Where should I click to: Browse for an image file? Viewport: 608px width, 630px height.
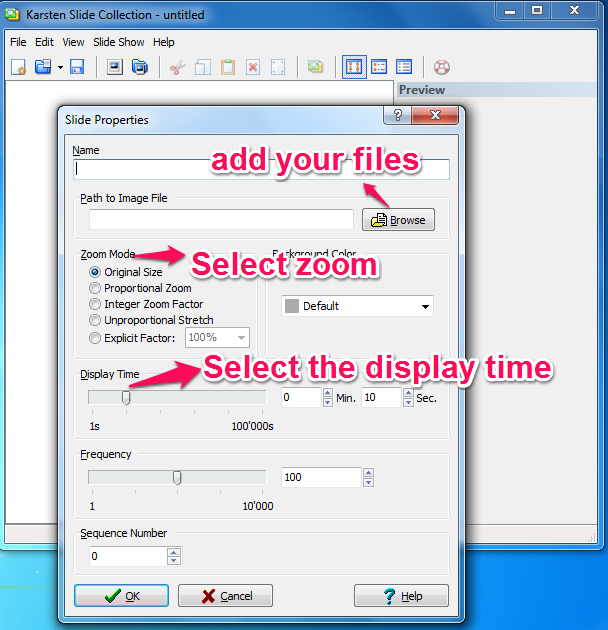coord(398,220)
